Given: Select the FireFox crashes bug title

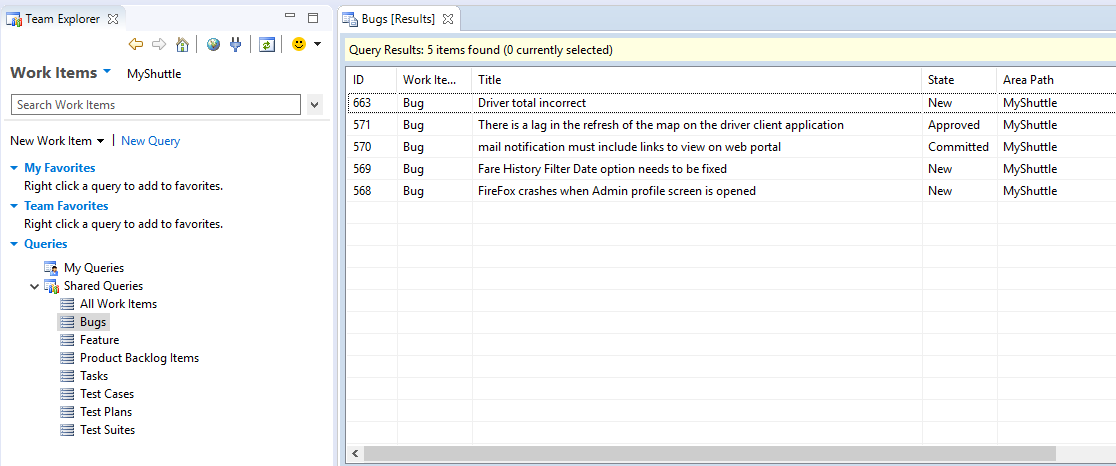Looking at the screenshot, I should [617, 191].
